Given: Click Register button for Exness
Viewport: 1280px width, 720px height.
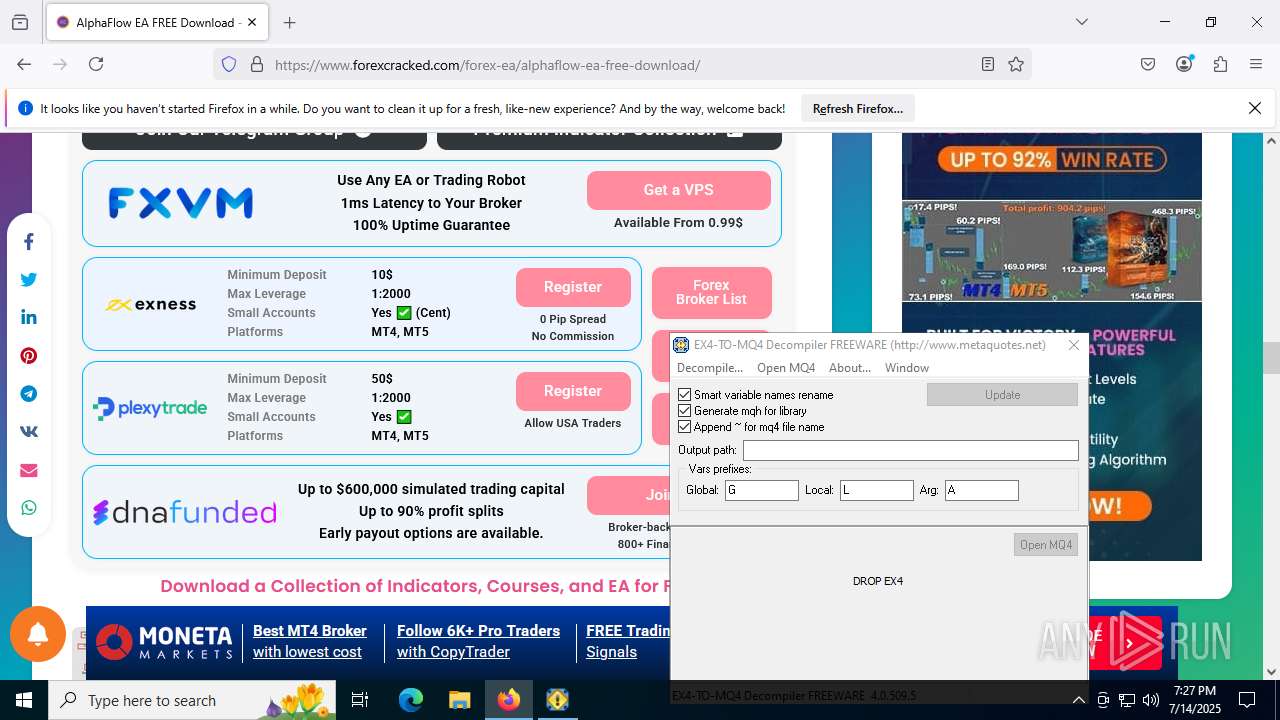Looking at the screenshot, I should (x=573, y=287).
